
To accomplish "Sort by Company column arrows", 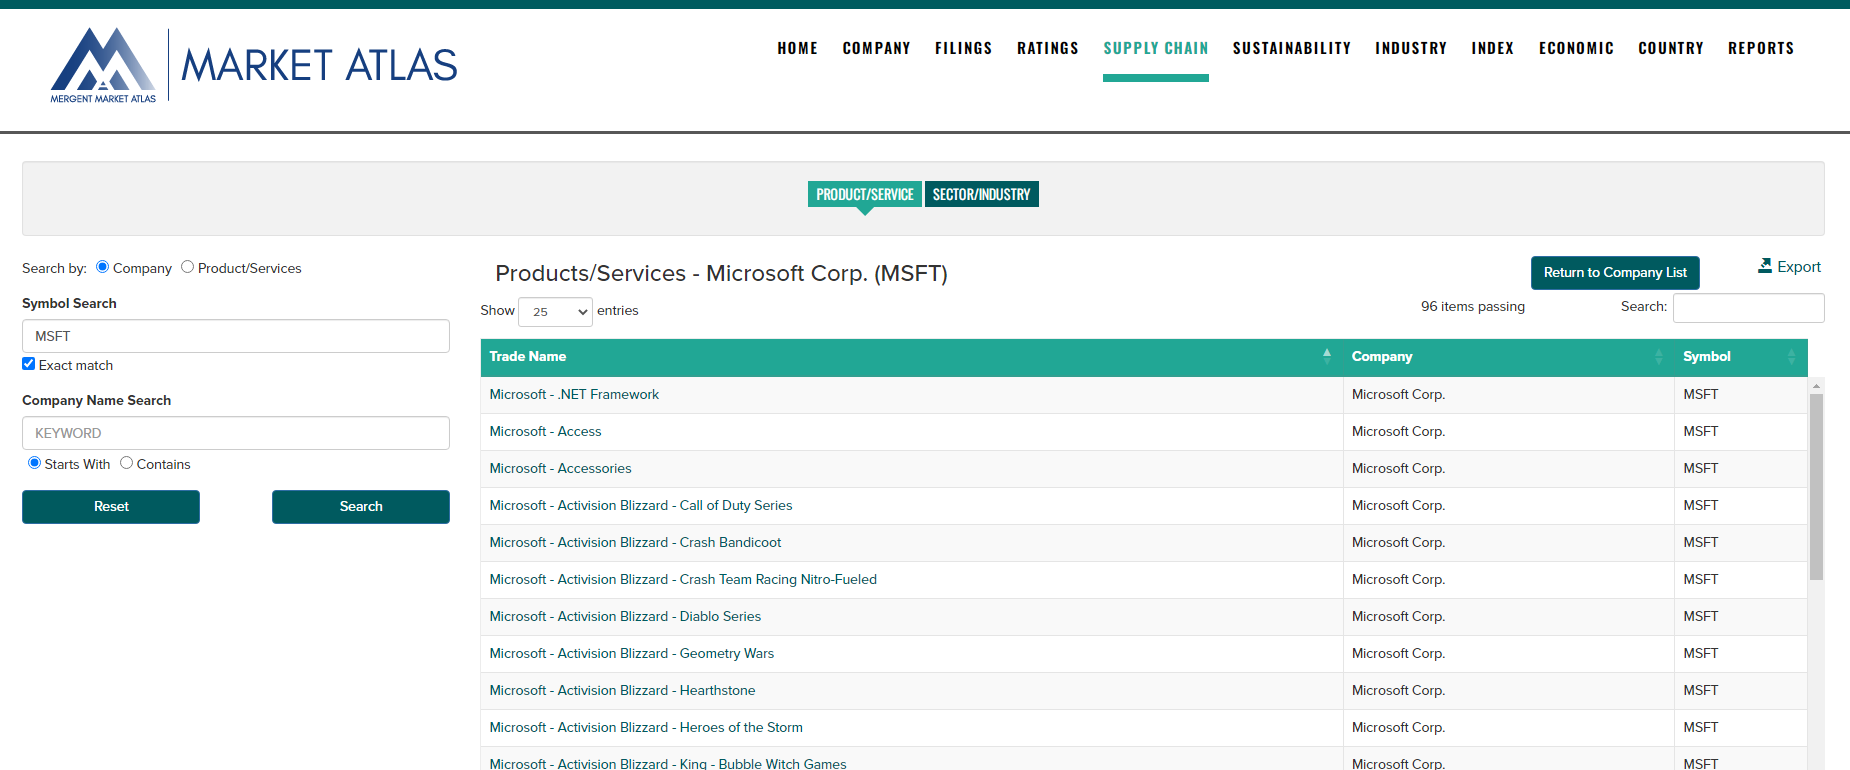I will coord(1659,356).
